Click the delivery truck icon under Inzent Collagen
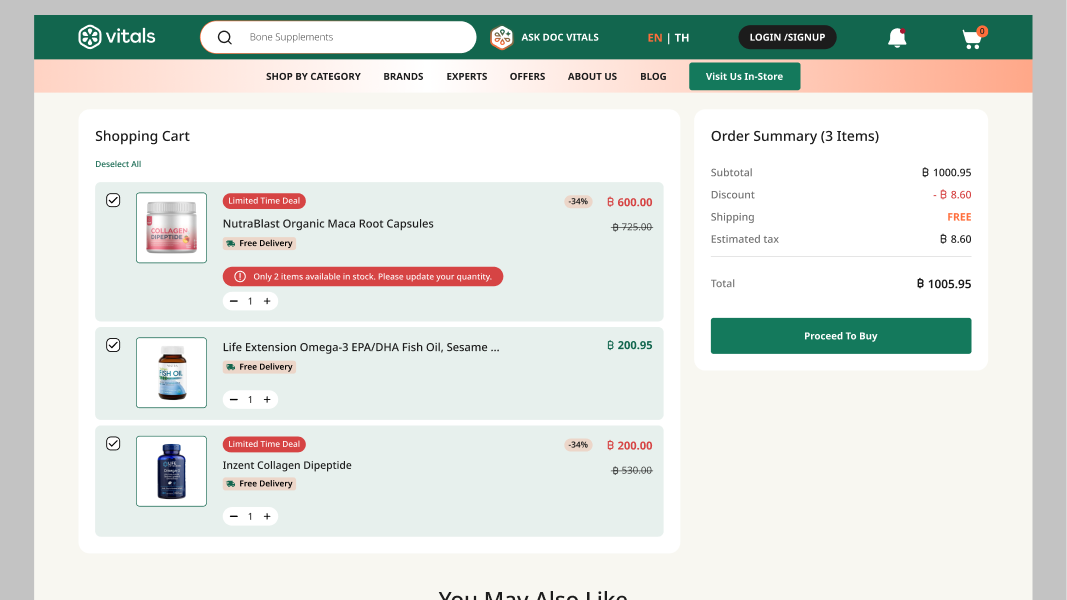The image size is (1067, 600). point(231,484)
